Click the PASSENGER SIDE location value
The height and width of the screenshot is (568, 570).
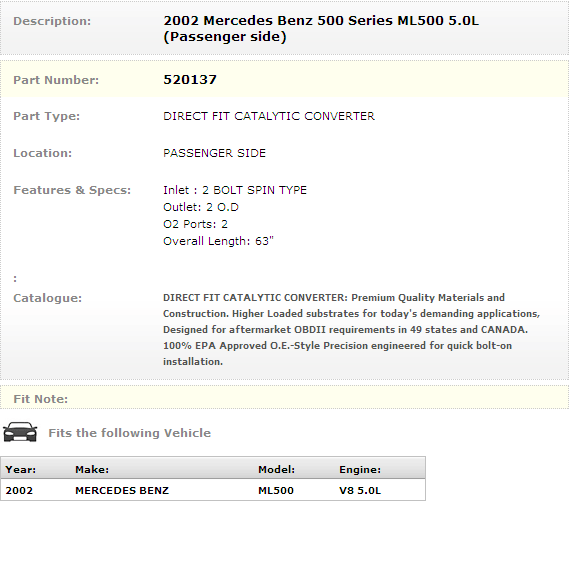[214, 153]
